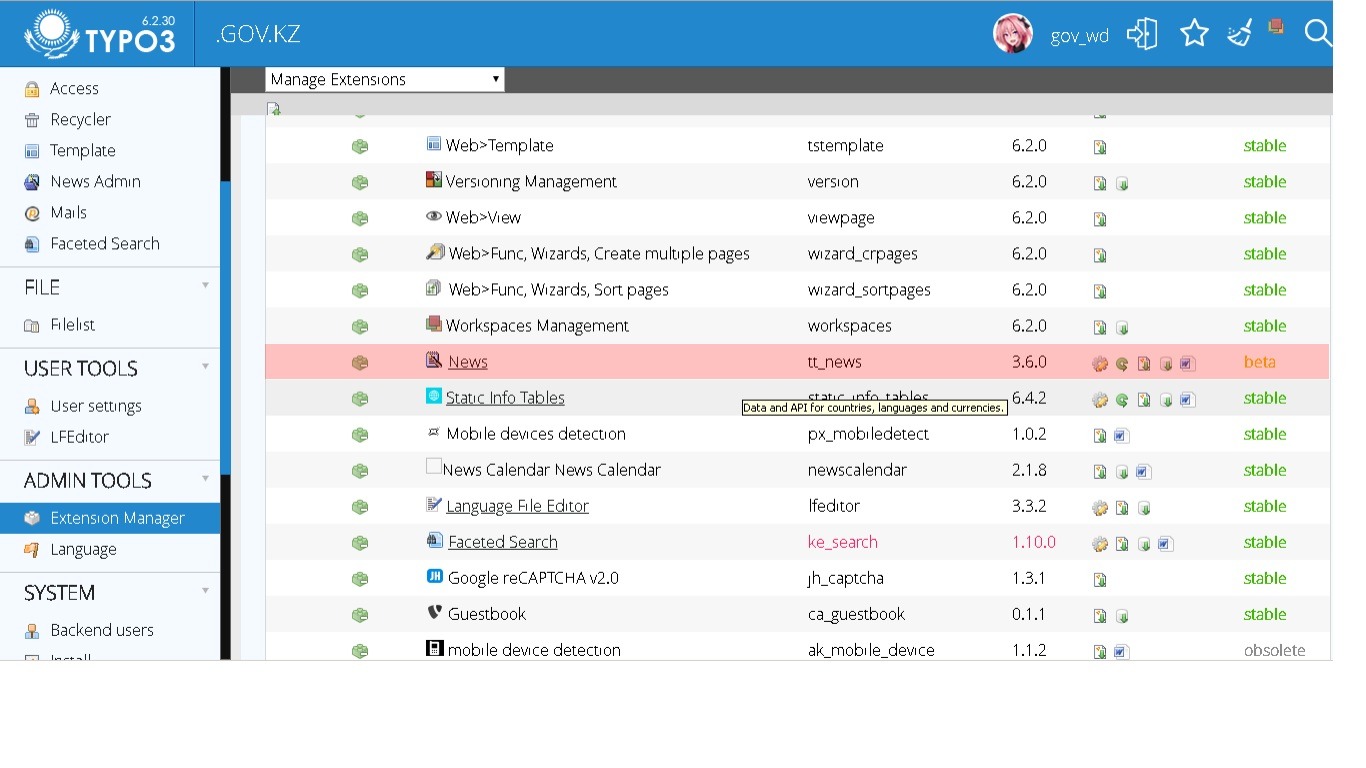Open the manual icon for px_mobiledetect
The width and height of the screenshot is (1366, 768).
coord(1122,435)
